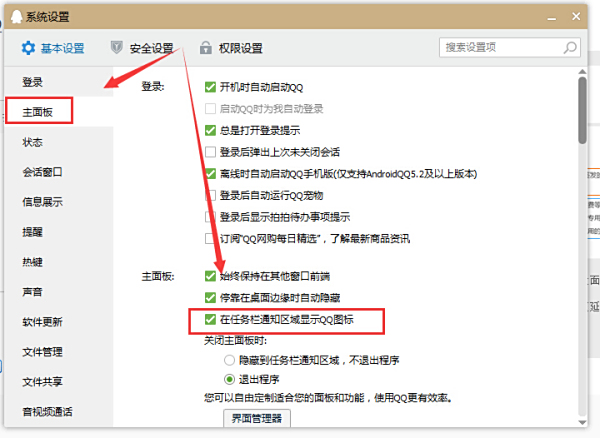Click the vertical scrollbar thumb
600x438 pixels.
(x=582, y=110)
